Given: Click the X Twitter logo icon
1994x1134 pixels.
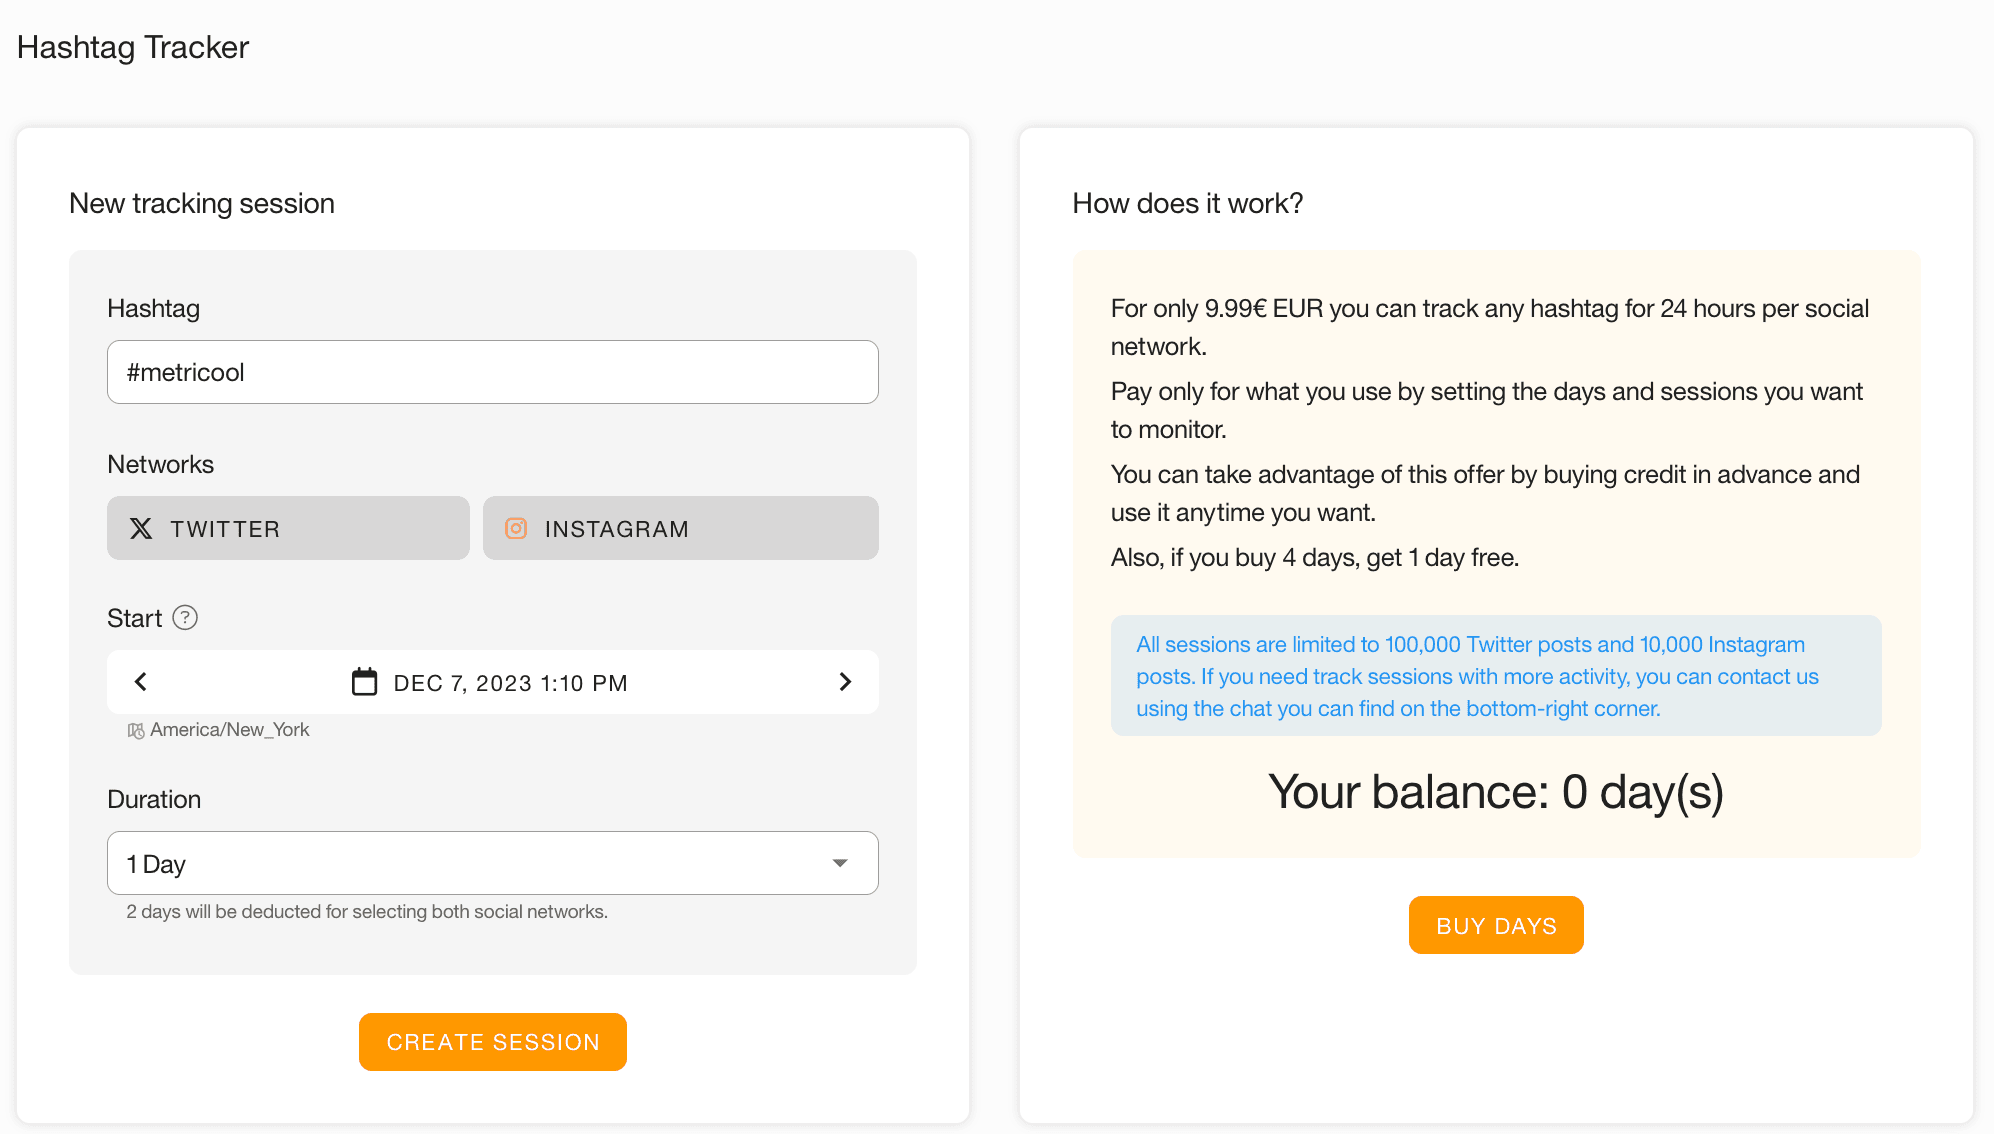Looking at the screenshot, I should [x=141, y=529].
